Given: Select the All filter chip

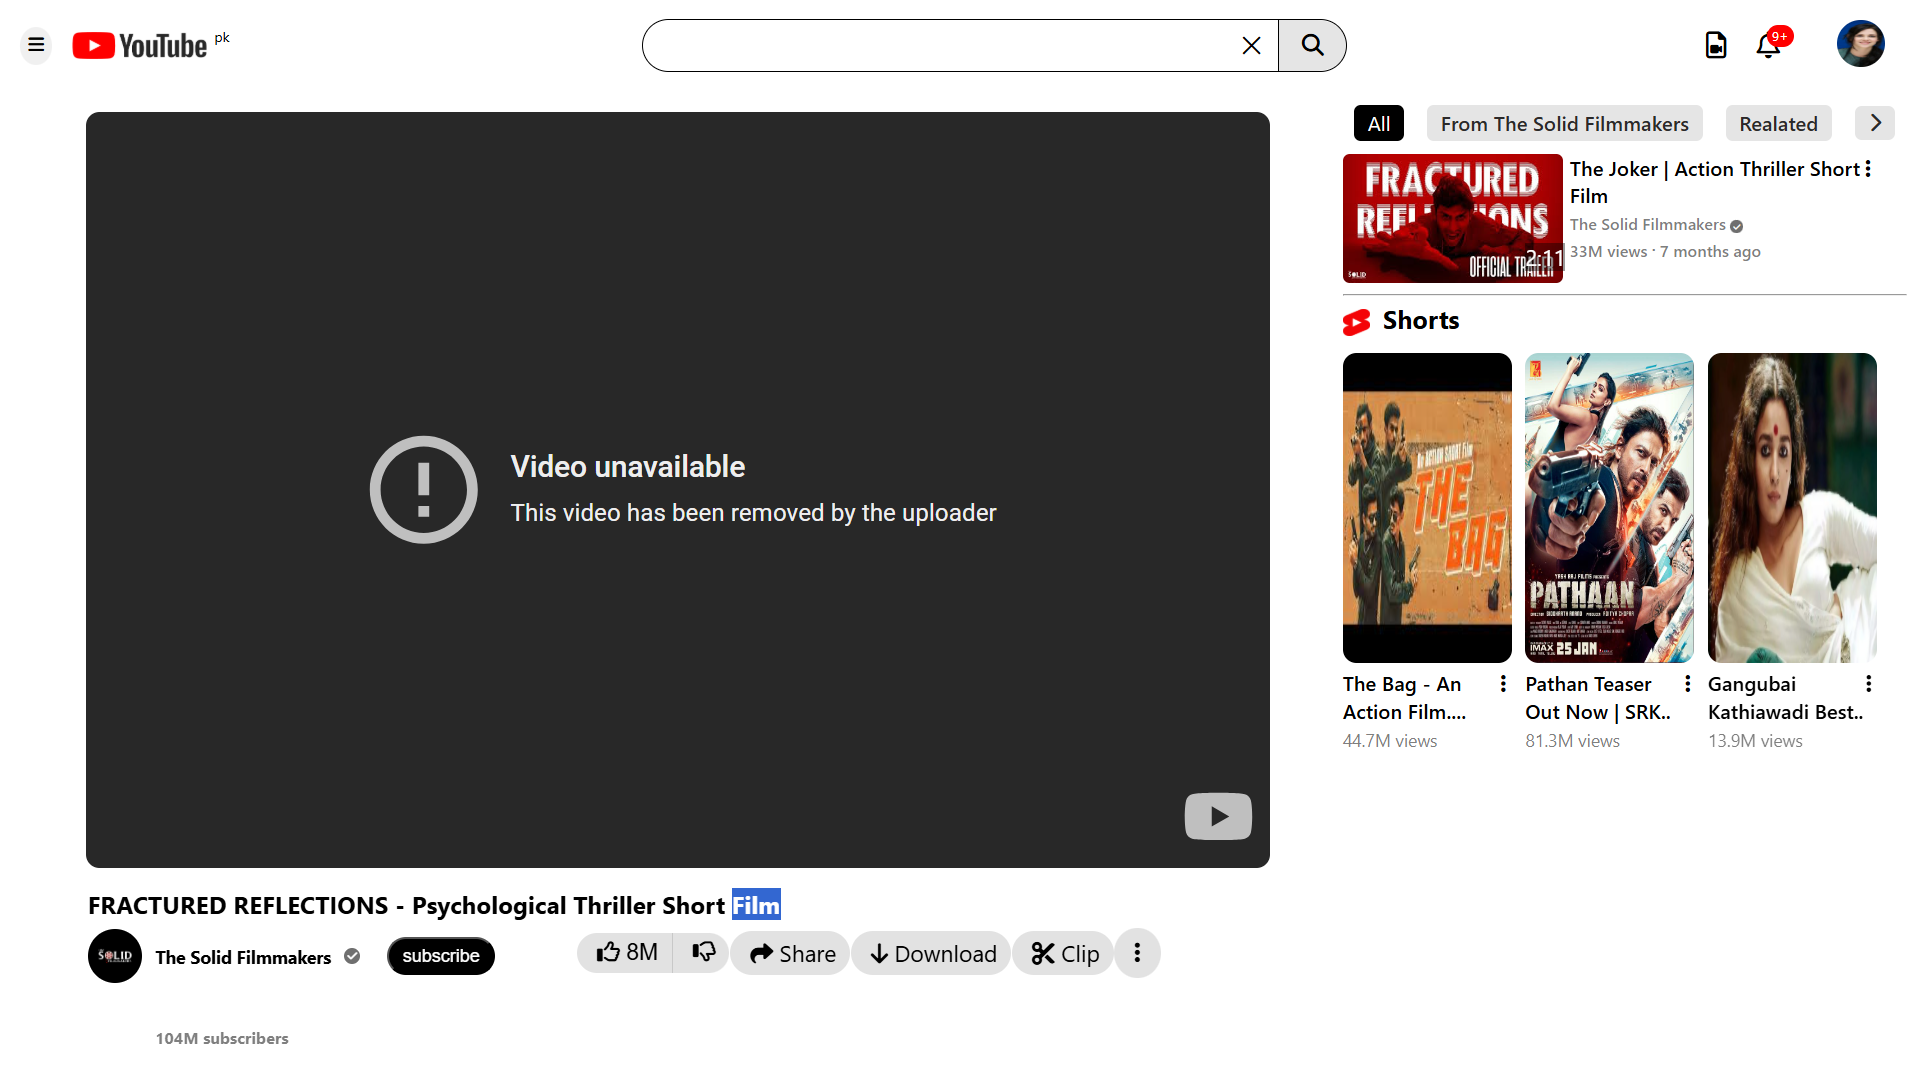Looking at the screenshot, I should (x=1378, y=124).
